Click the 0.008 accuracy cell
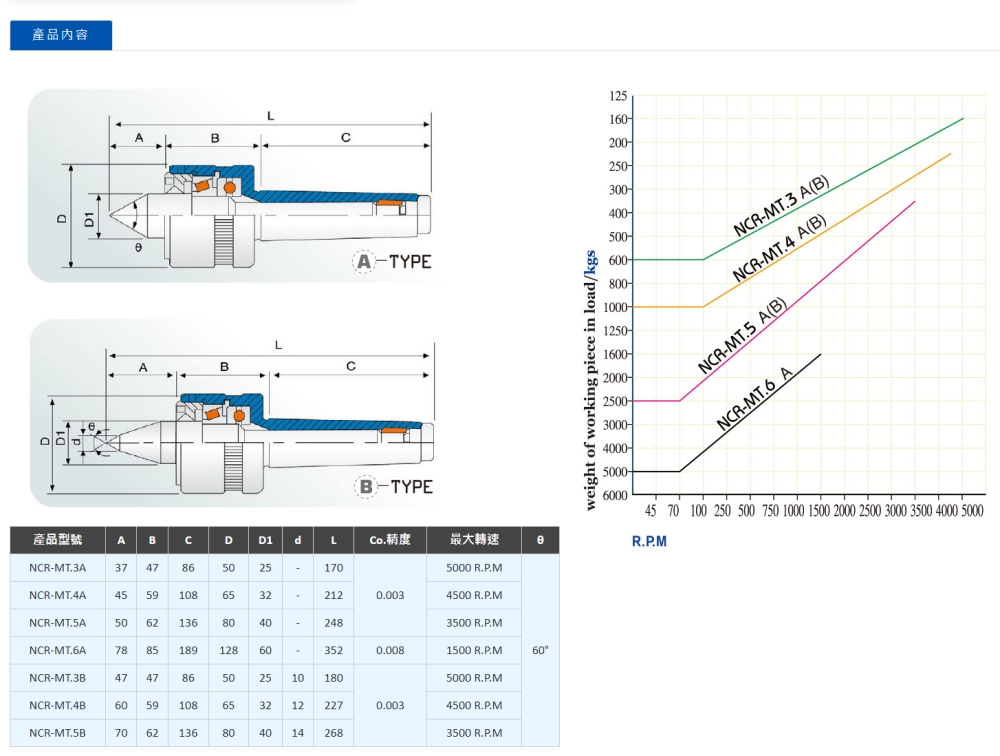The height and width of the screenshot is (756, 1000). pos(390,650)
